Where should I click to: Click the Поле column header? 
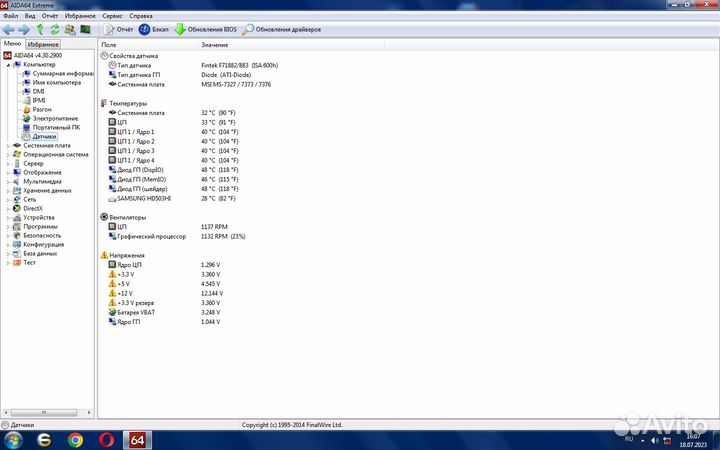[x=148, y=45]
